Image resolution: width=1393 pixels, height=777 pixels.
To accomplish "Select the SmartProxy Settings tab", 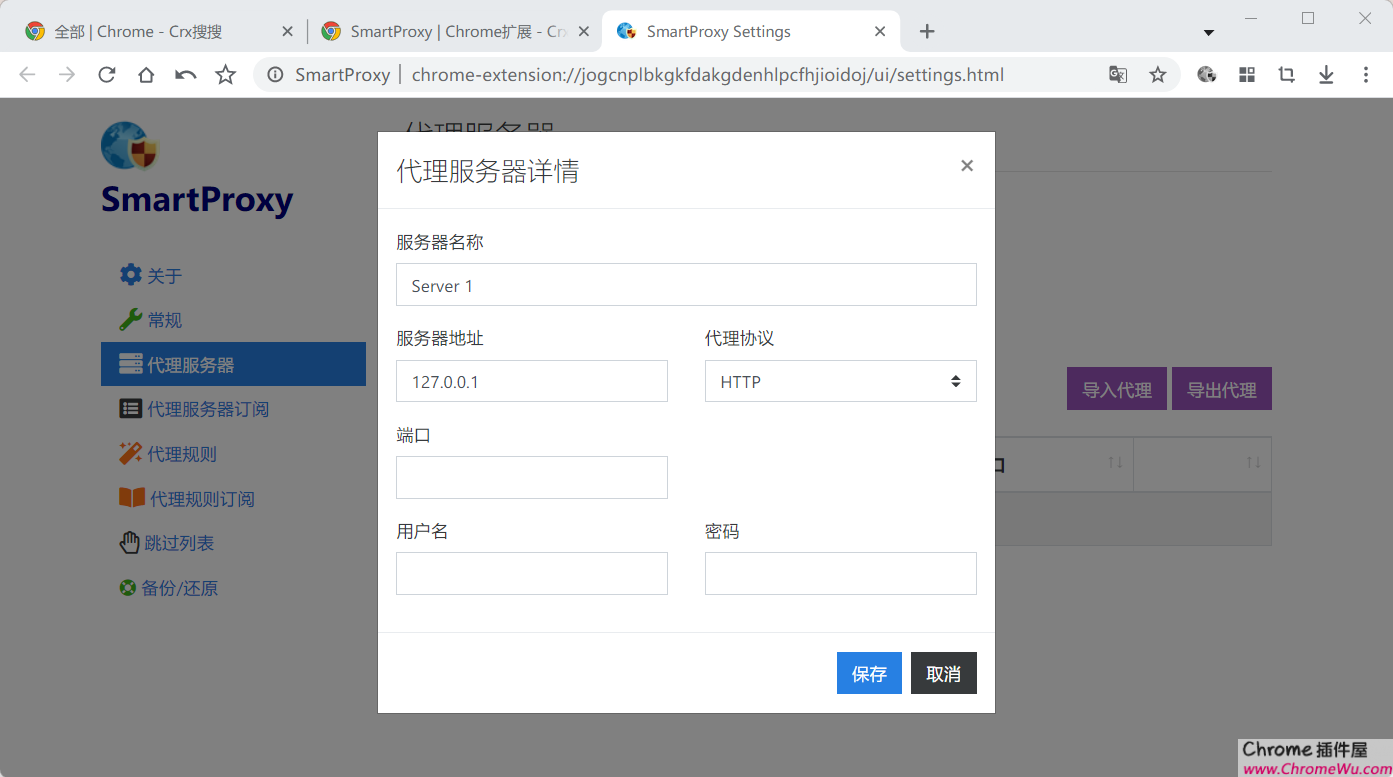I will coord(750,32).
